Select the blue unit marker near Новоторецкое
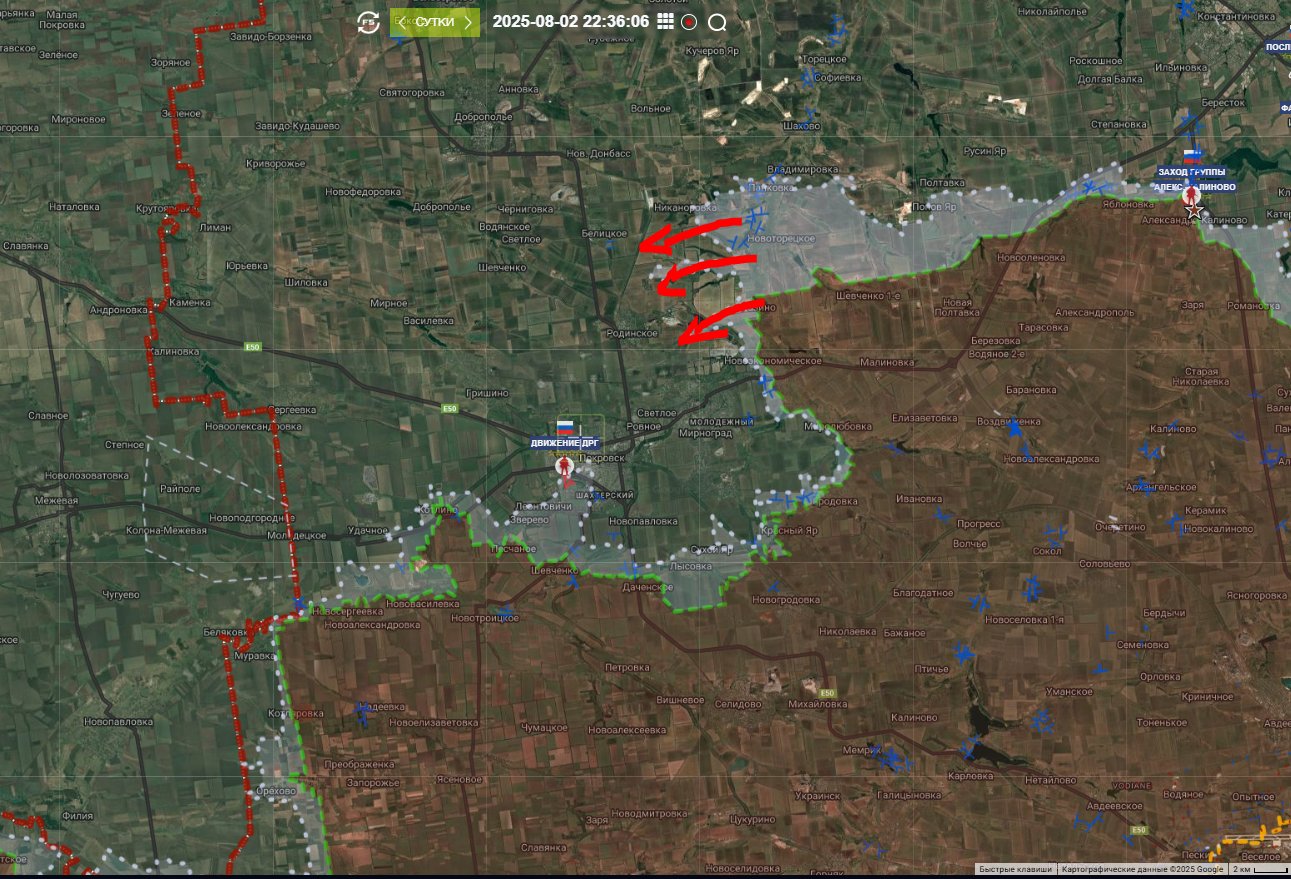Image resolution: width=1291 pixels, height=879 pixels. [755, 218]
